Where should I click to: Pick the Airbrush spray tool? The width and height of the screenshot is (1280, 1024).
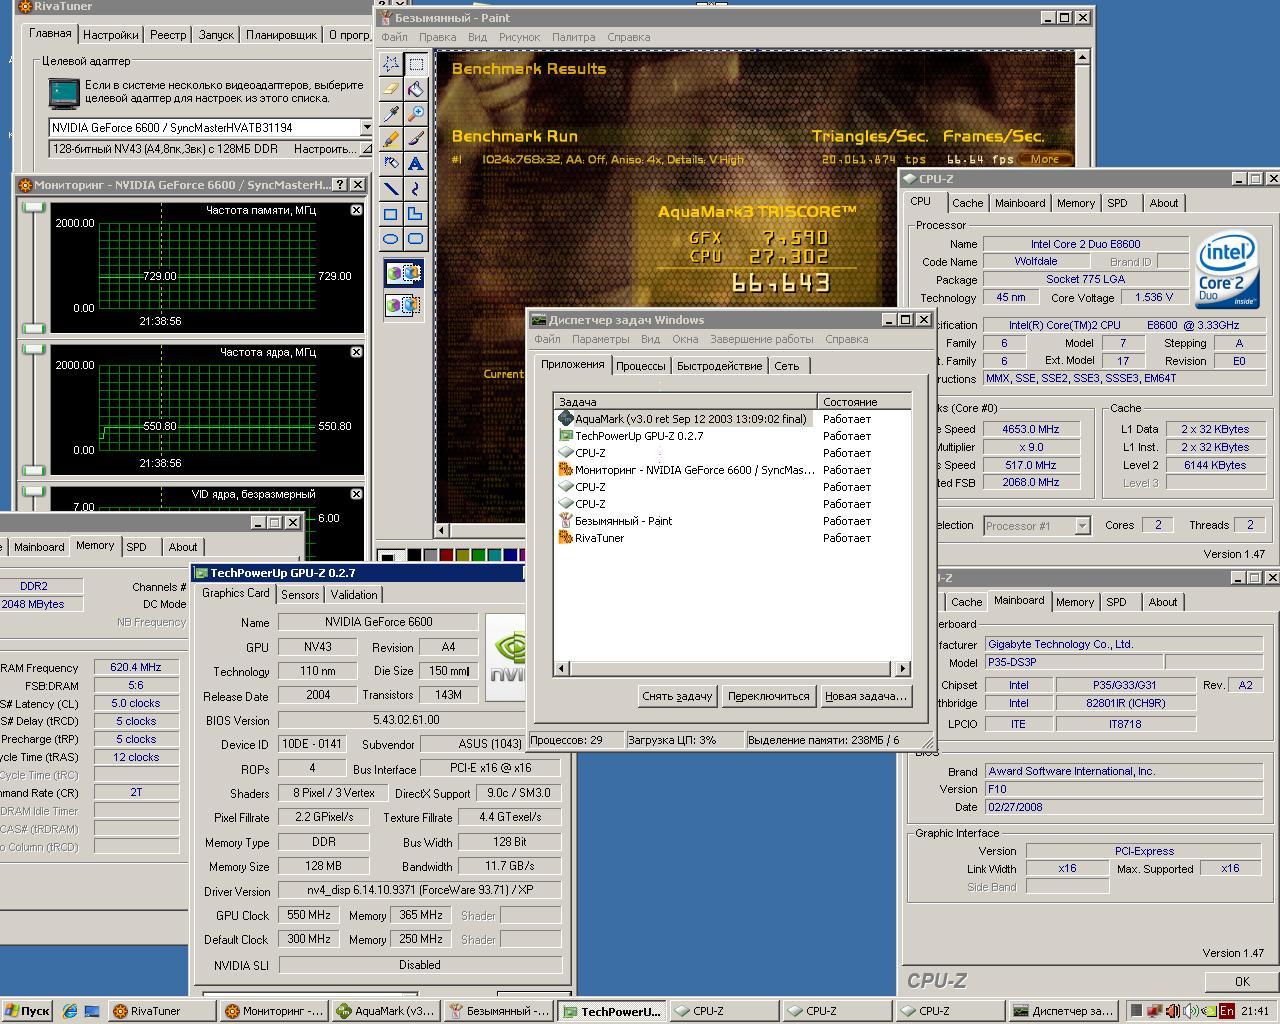point(391,163)
